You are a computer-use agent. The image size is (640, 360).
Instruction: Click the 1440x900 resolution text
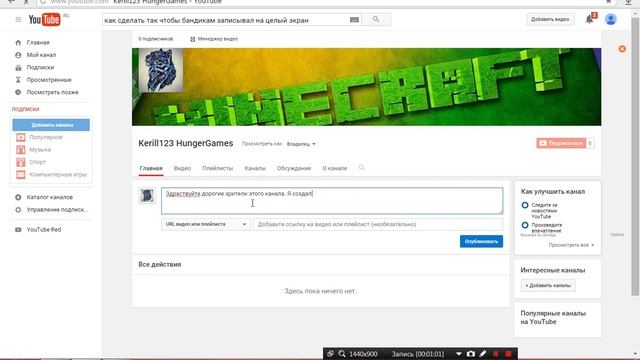pos(363,354)
